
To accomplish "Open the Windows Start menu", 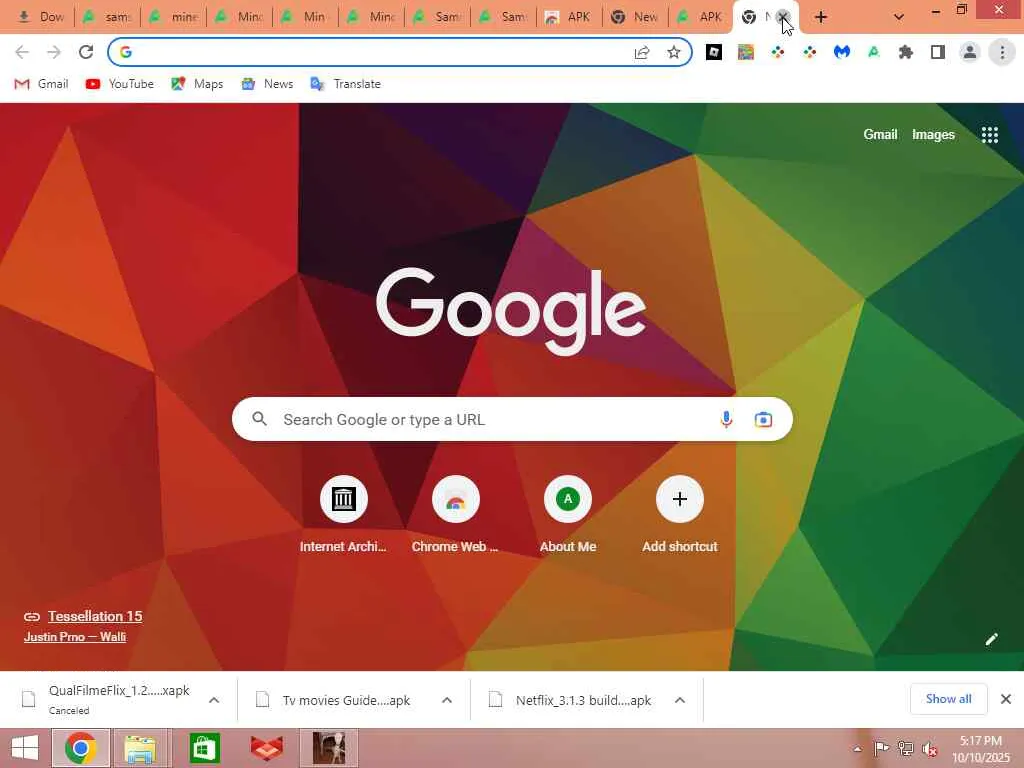I will click(25, 748).
